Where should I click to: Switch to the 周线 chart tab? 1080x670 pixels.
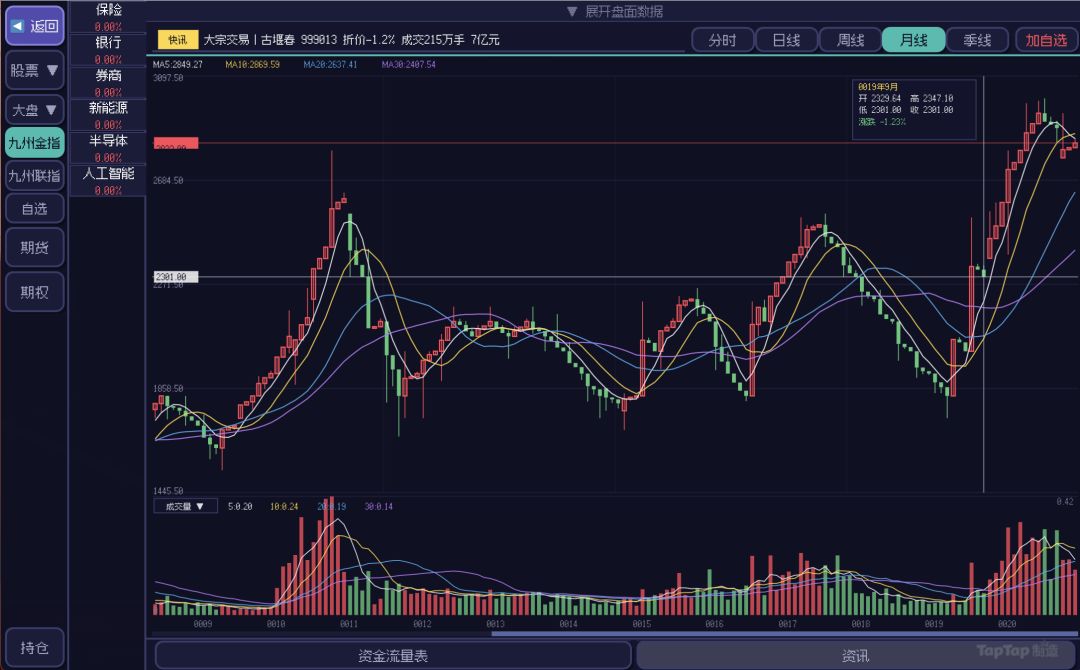coord(851,40)
